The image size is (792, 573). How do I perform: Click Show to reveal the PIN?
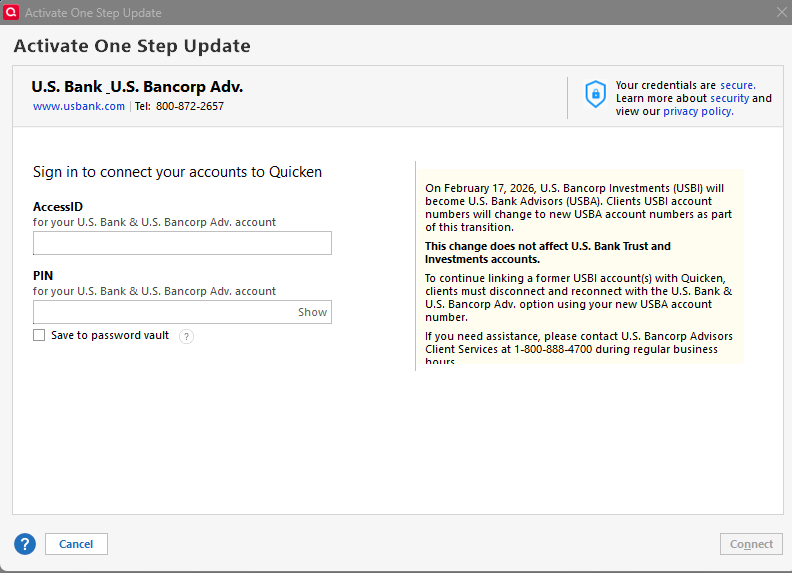click(x=312, y=312)
